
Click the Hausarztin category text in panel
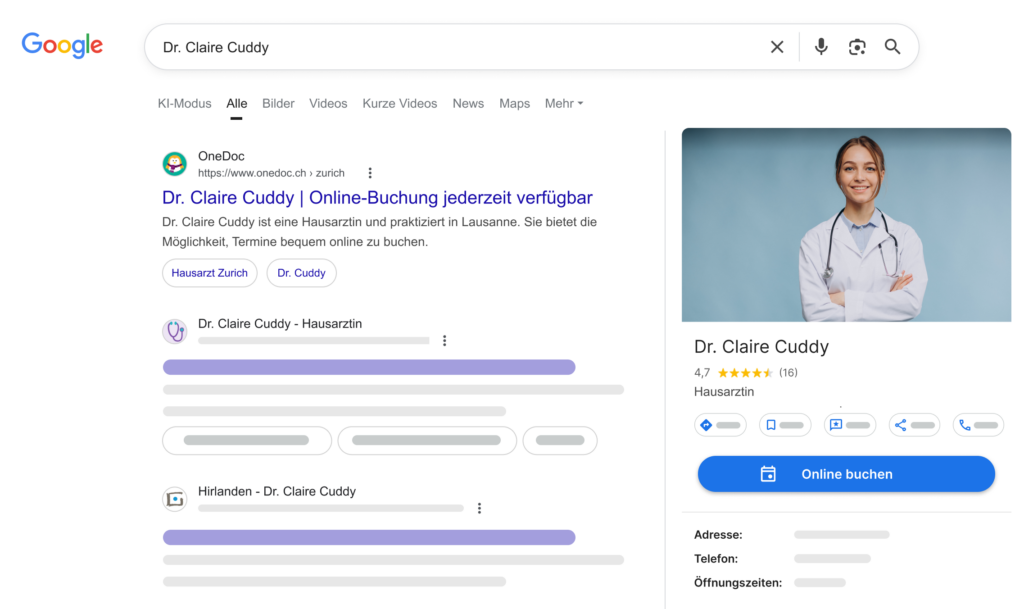tap(724, 392)
